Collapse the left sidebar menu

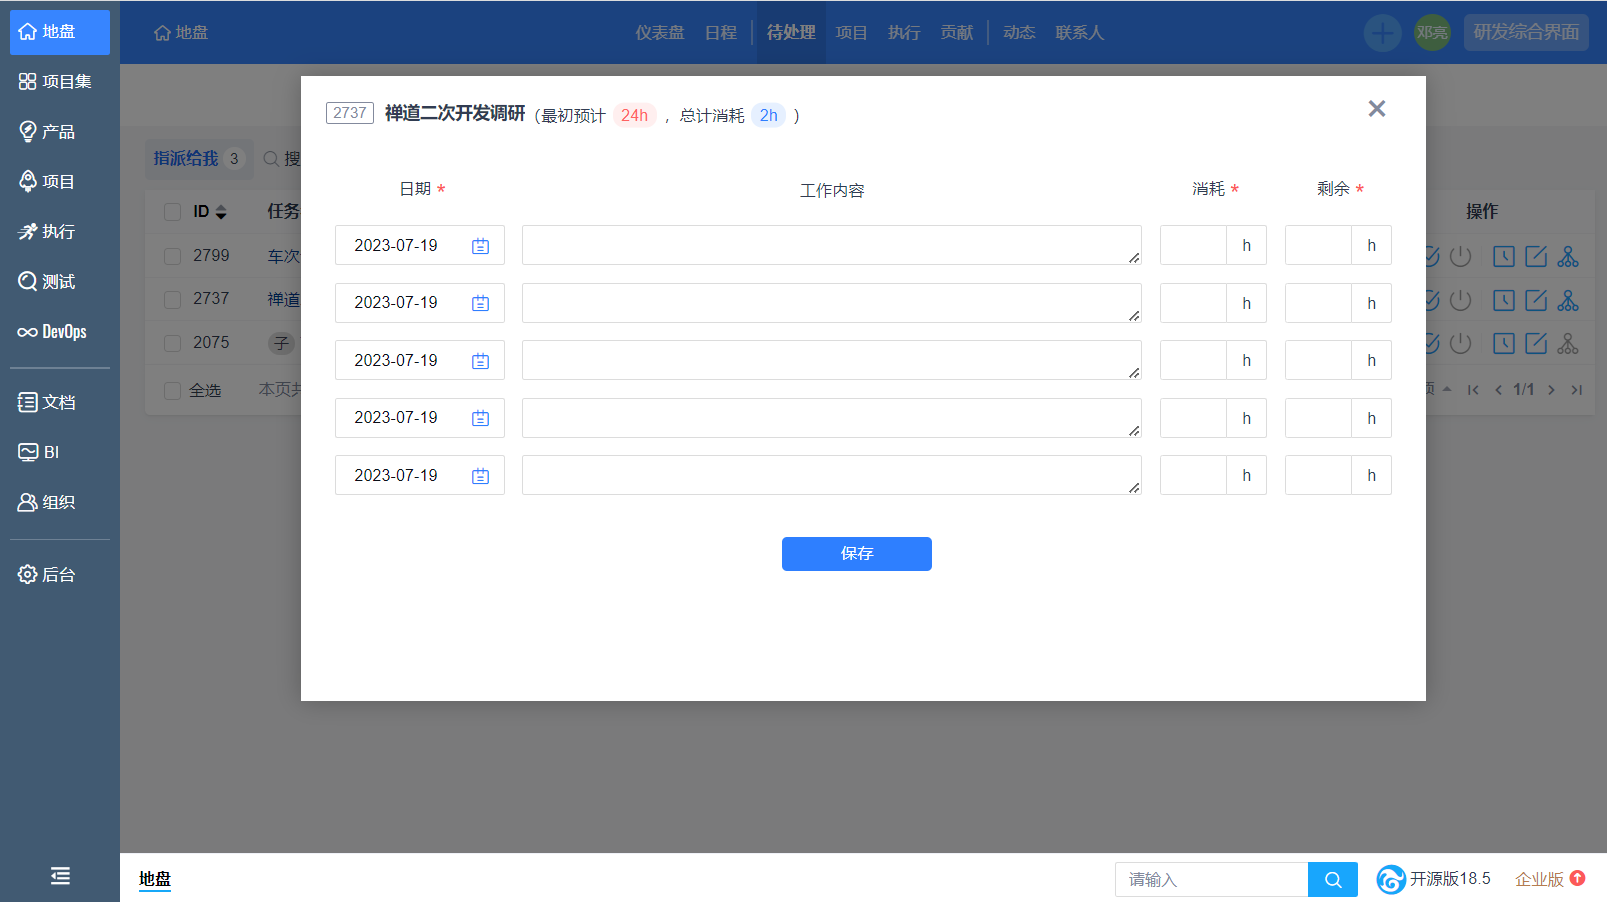coord(60,876)
